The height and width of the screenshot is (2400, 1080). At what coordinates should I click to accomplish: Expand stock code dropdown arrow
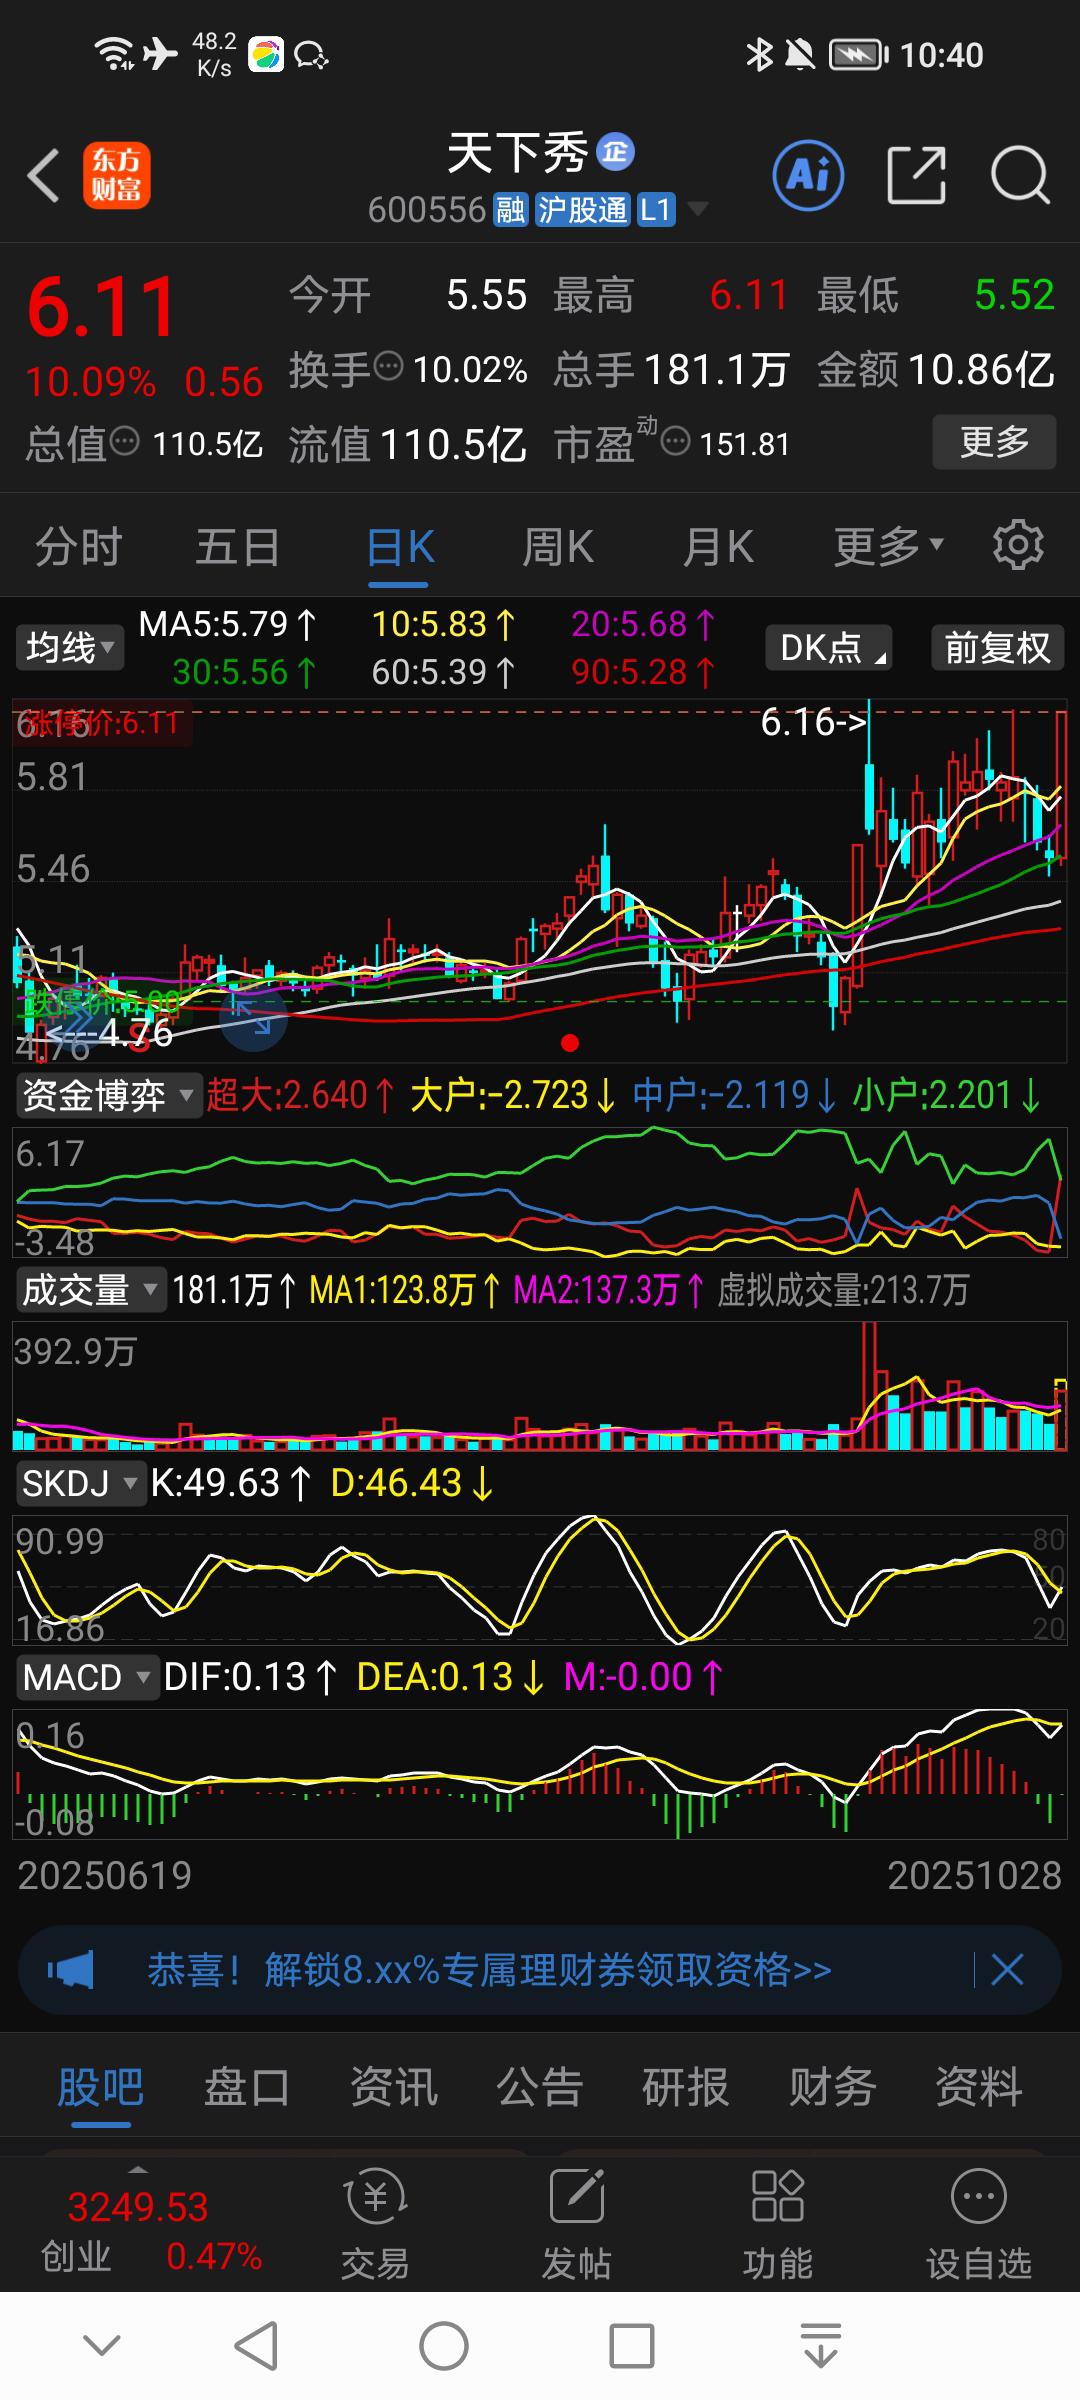[x=697, y=209]
